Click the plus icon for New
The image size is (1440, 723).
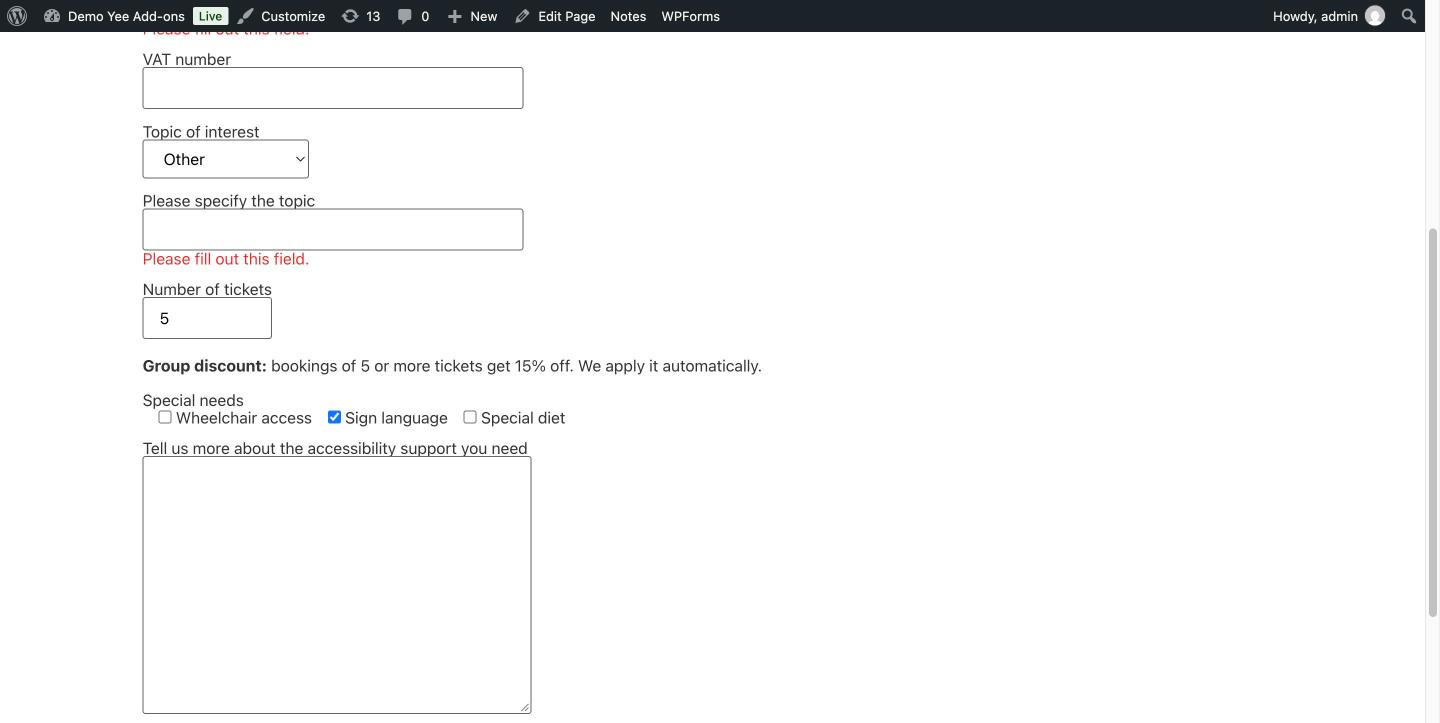point(455,16)
